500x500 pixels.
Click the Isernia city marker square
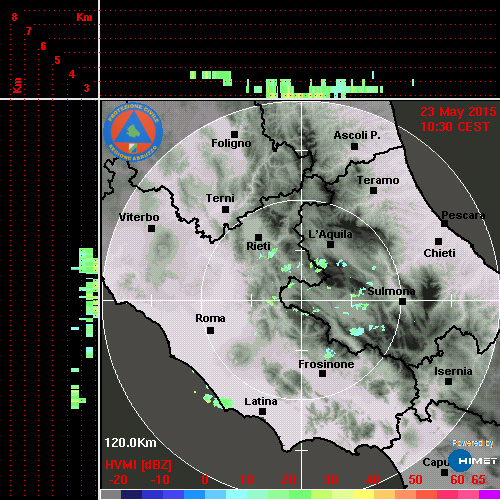coord(449,381)
